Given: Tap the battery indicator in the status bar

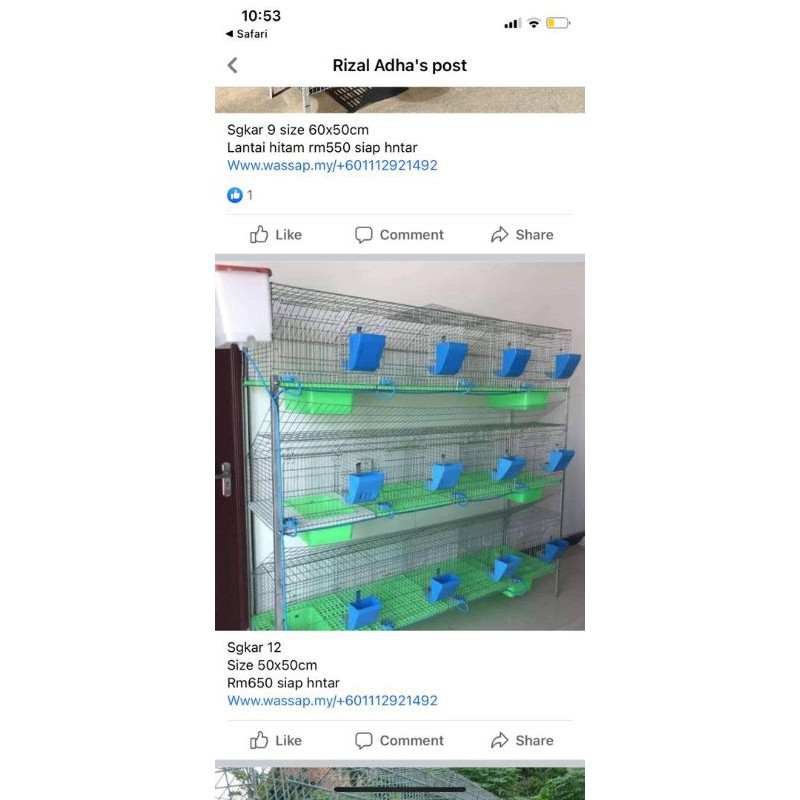Looking at the screenshot, I should point(558,23).
